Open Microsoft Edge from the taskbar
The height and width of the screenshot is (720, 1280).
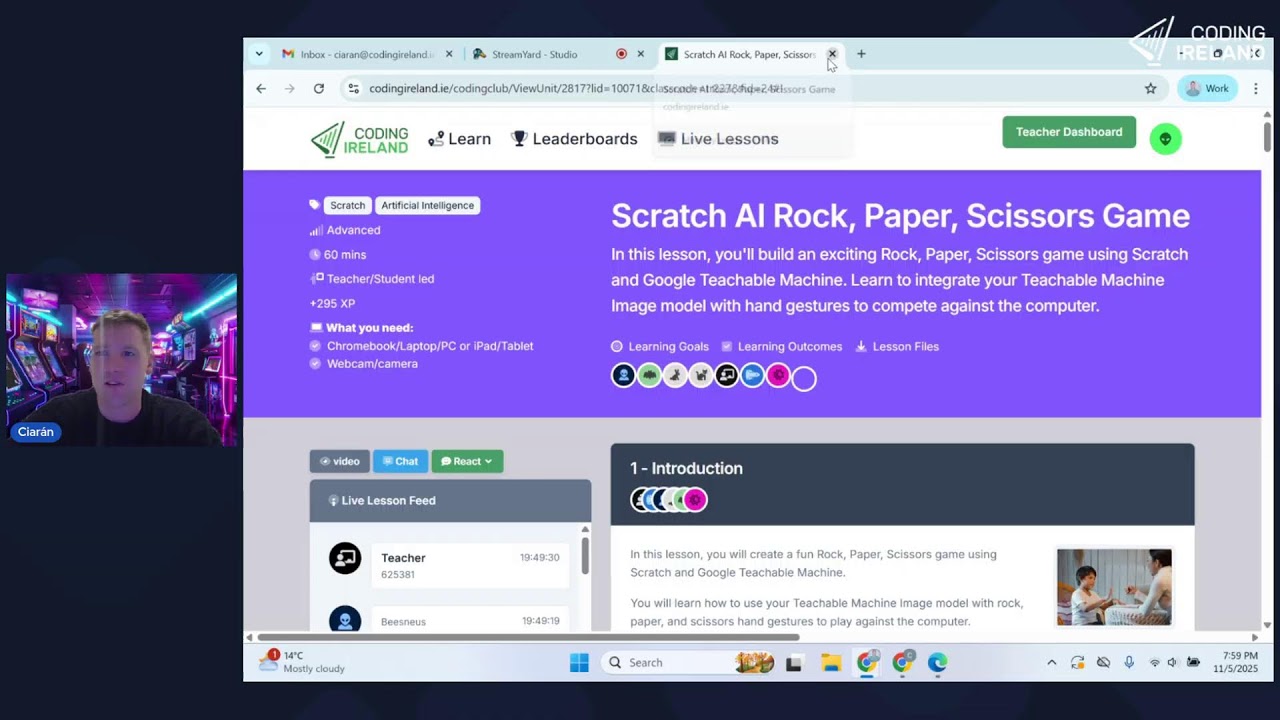click(x=937, y=662)
